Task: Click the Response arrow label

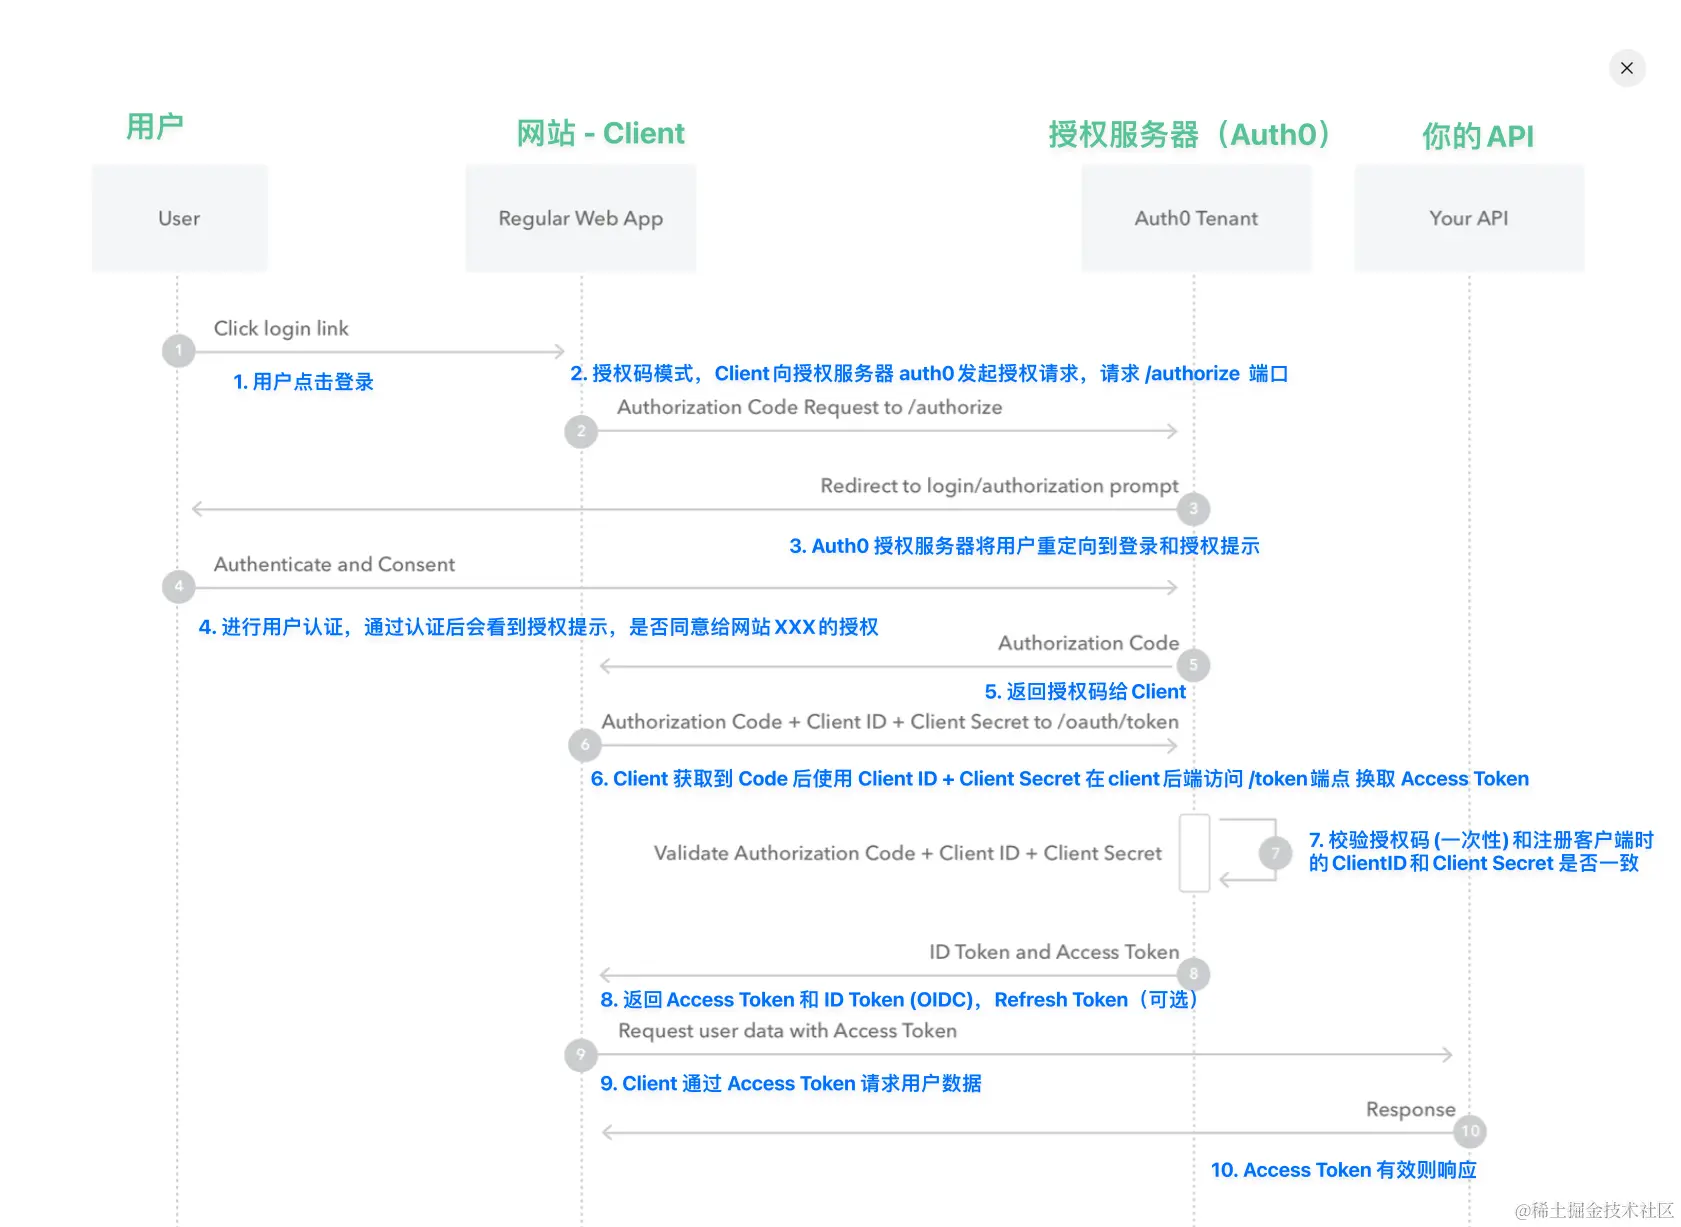Action: [1410, 1109]
